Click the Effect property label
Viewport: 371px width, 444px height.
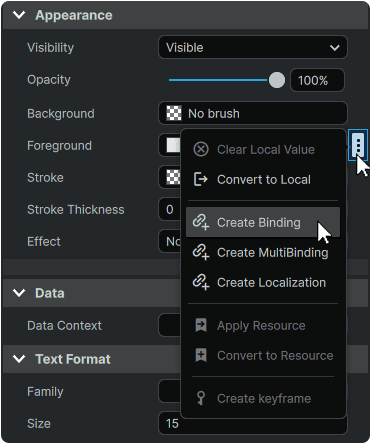44,241
